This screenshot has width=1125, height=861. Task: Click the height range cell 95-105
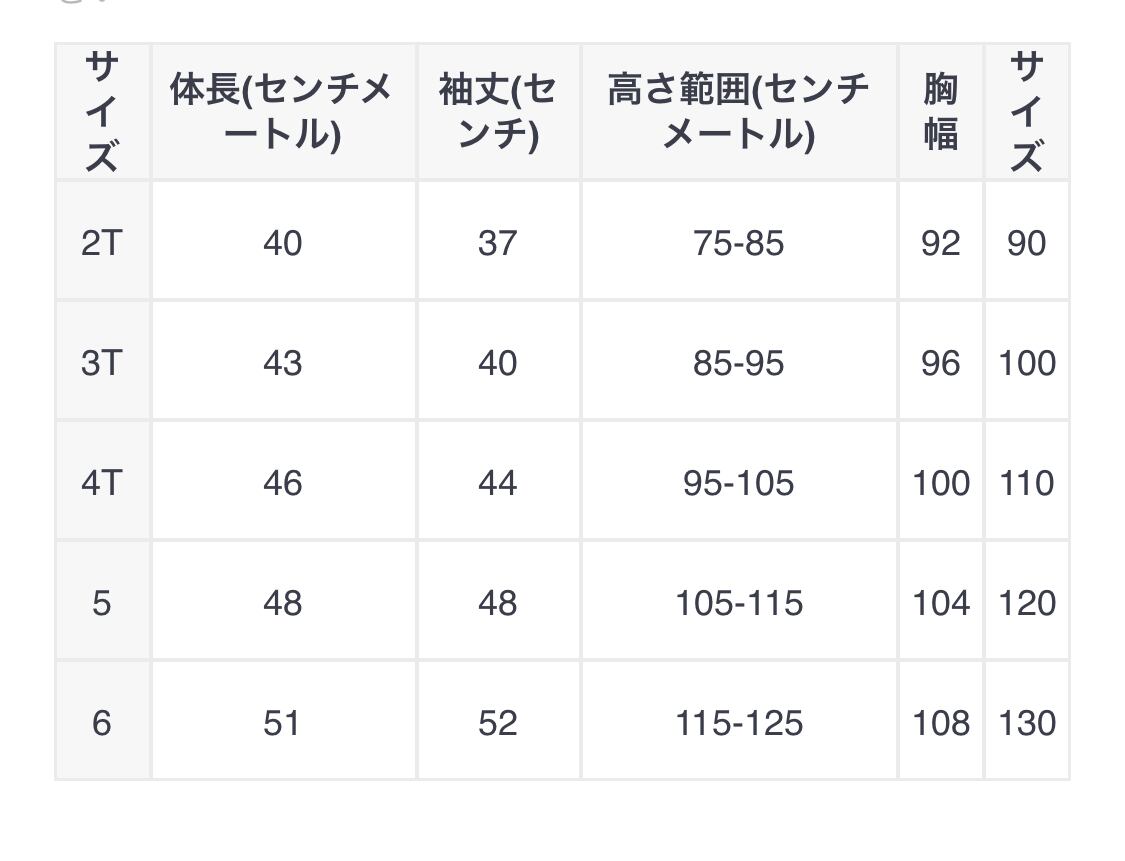(x=738, y=483)
